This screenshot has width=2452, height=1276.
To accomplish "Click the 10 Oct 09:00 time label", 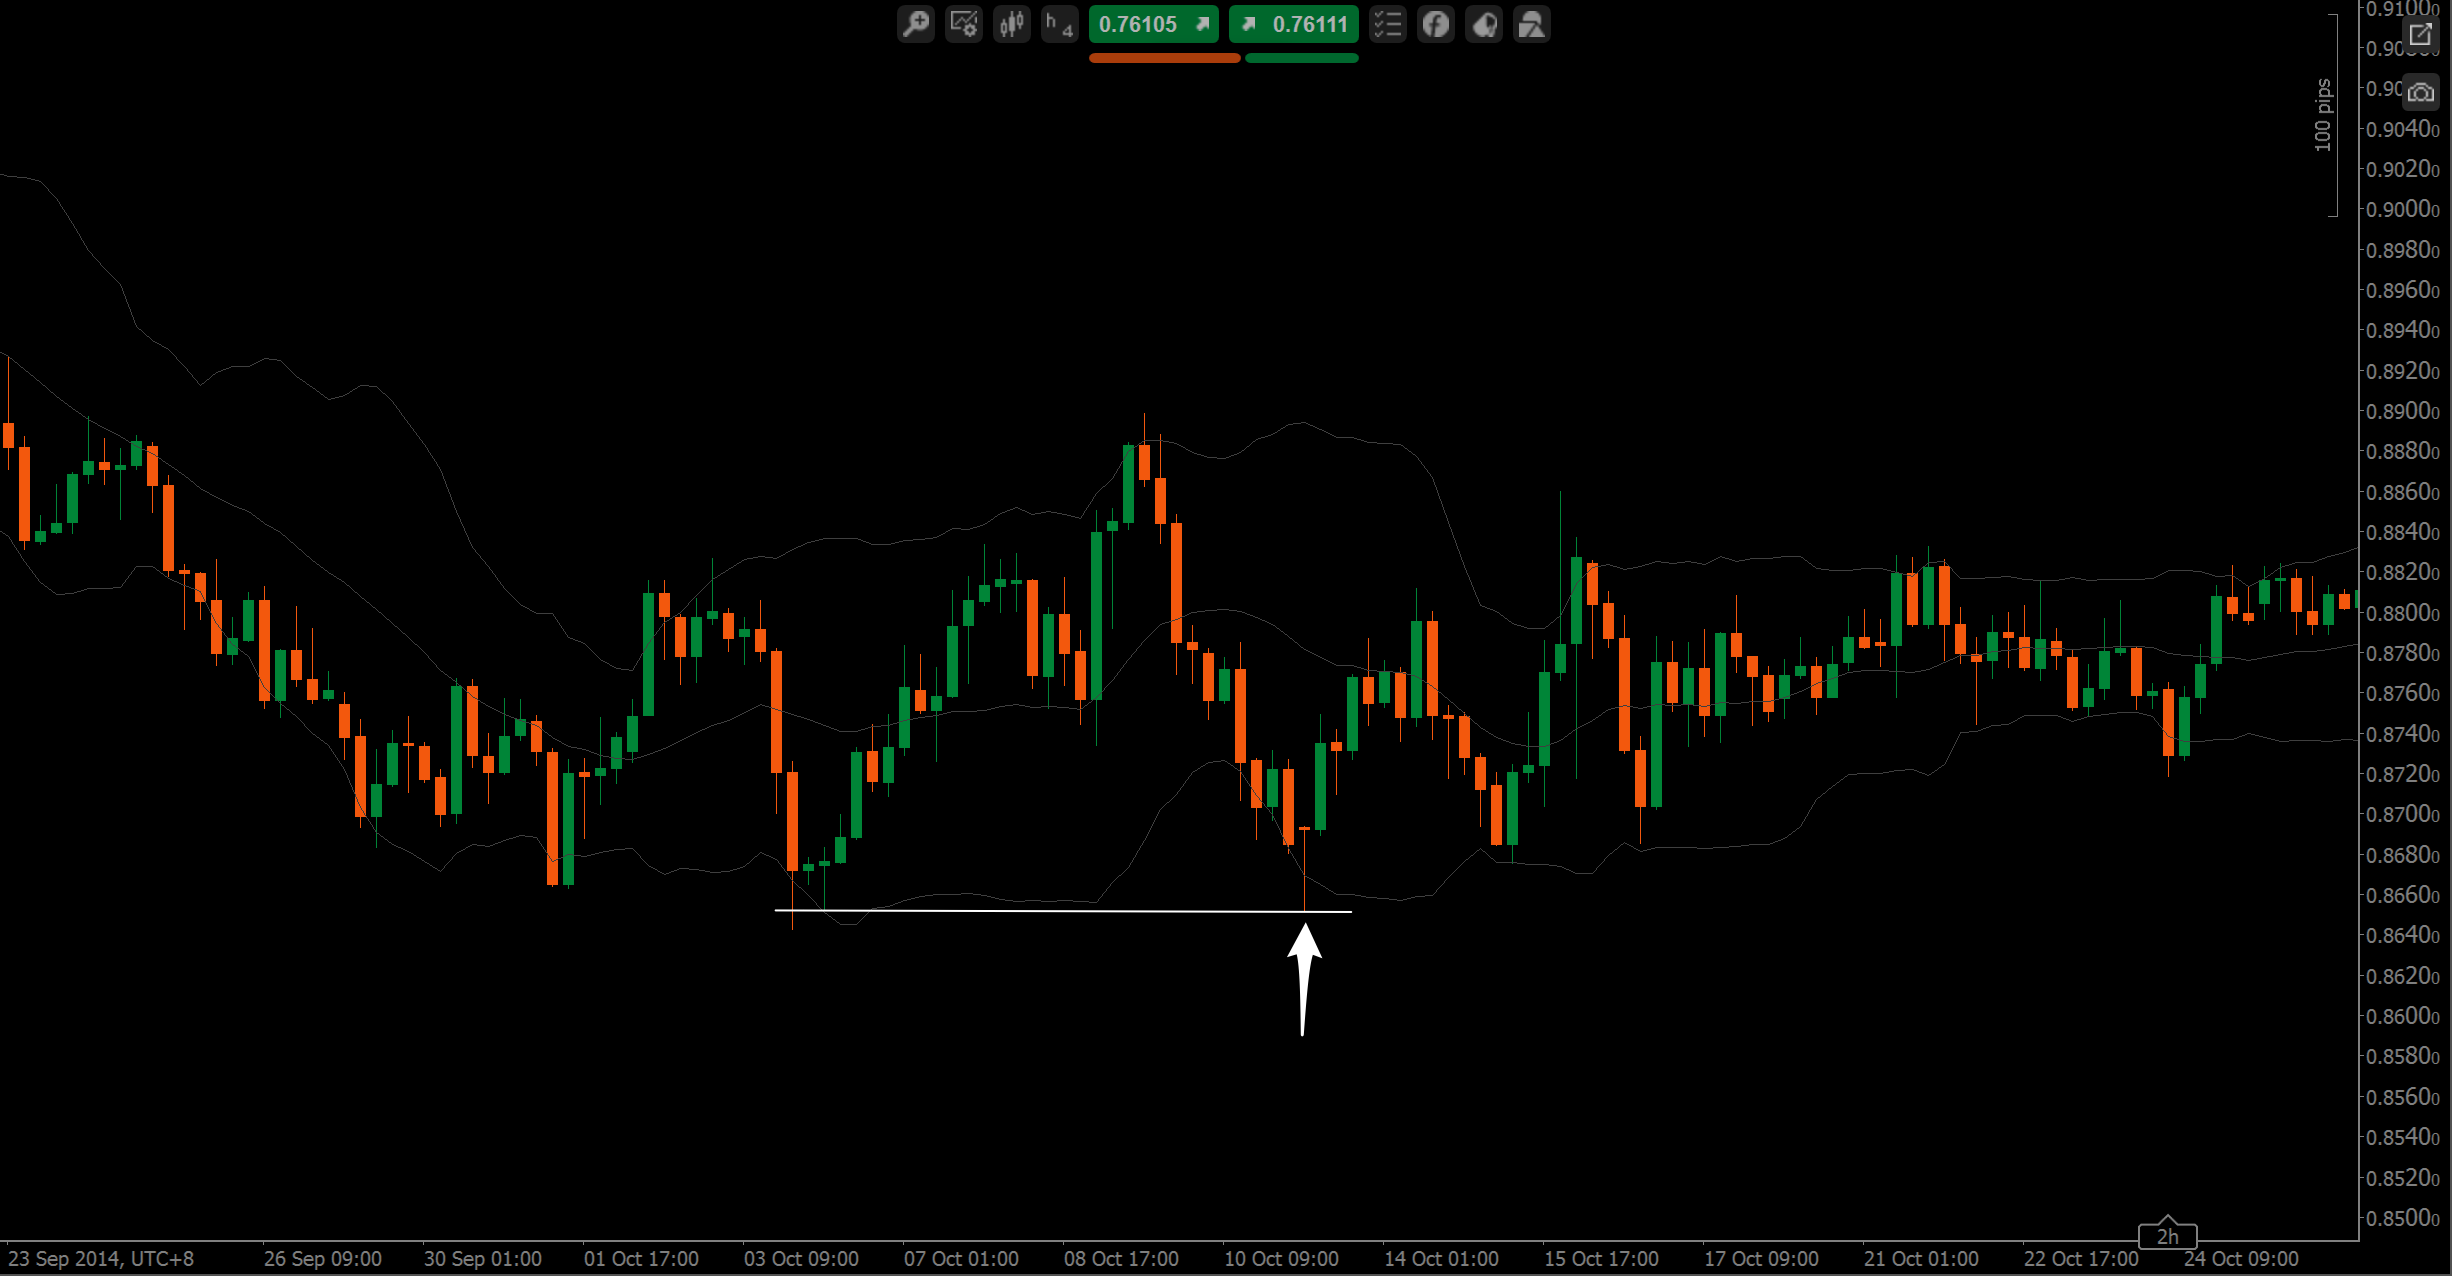I will [x=1281, y=1259].
